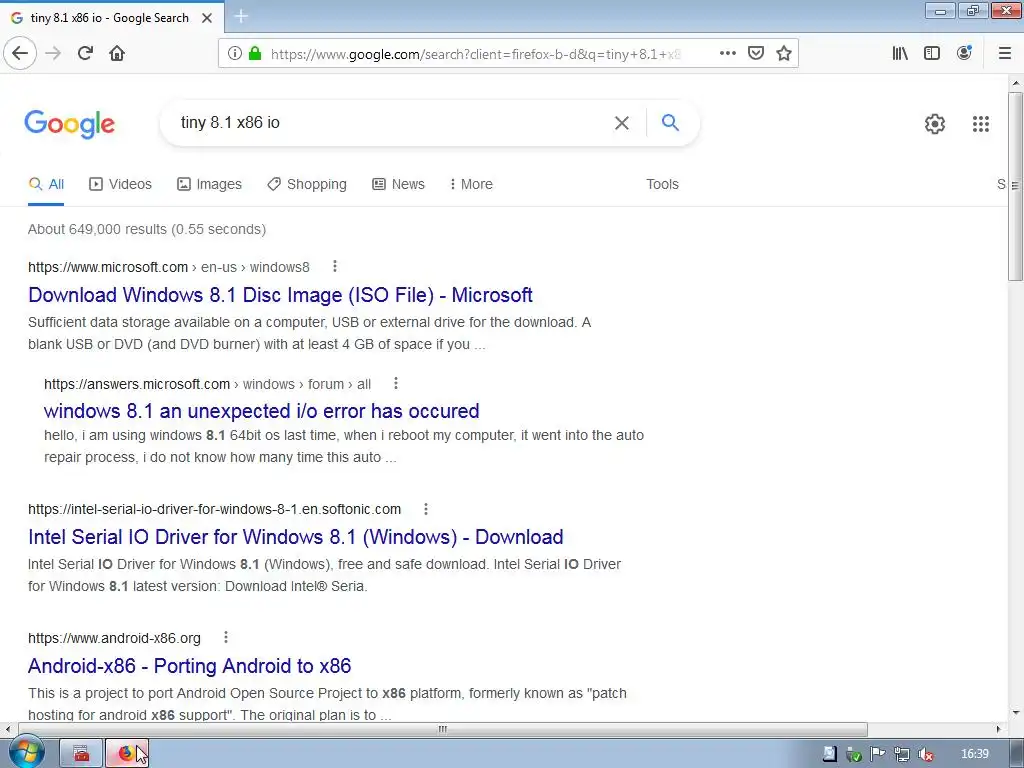Click the vertical scrollbar down arrow
1024x768 pixels.
tap(1016, 713)
